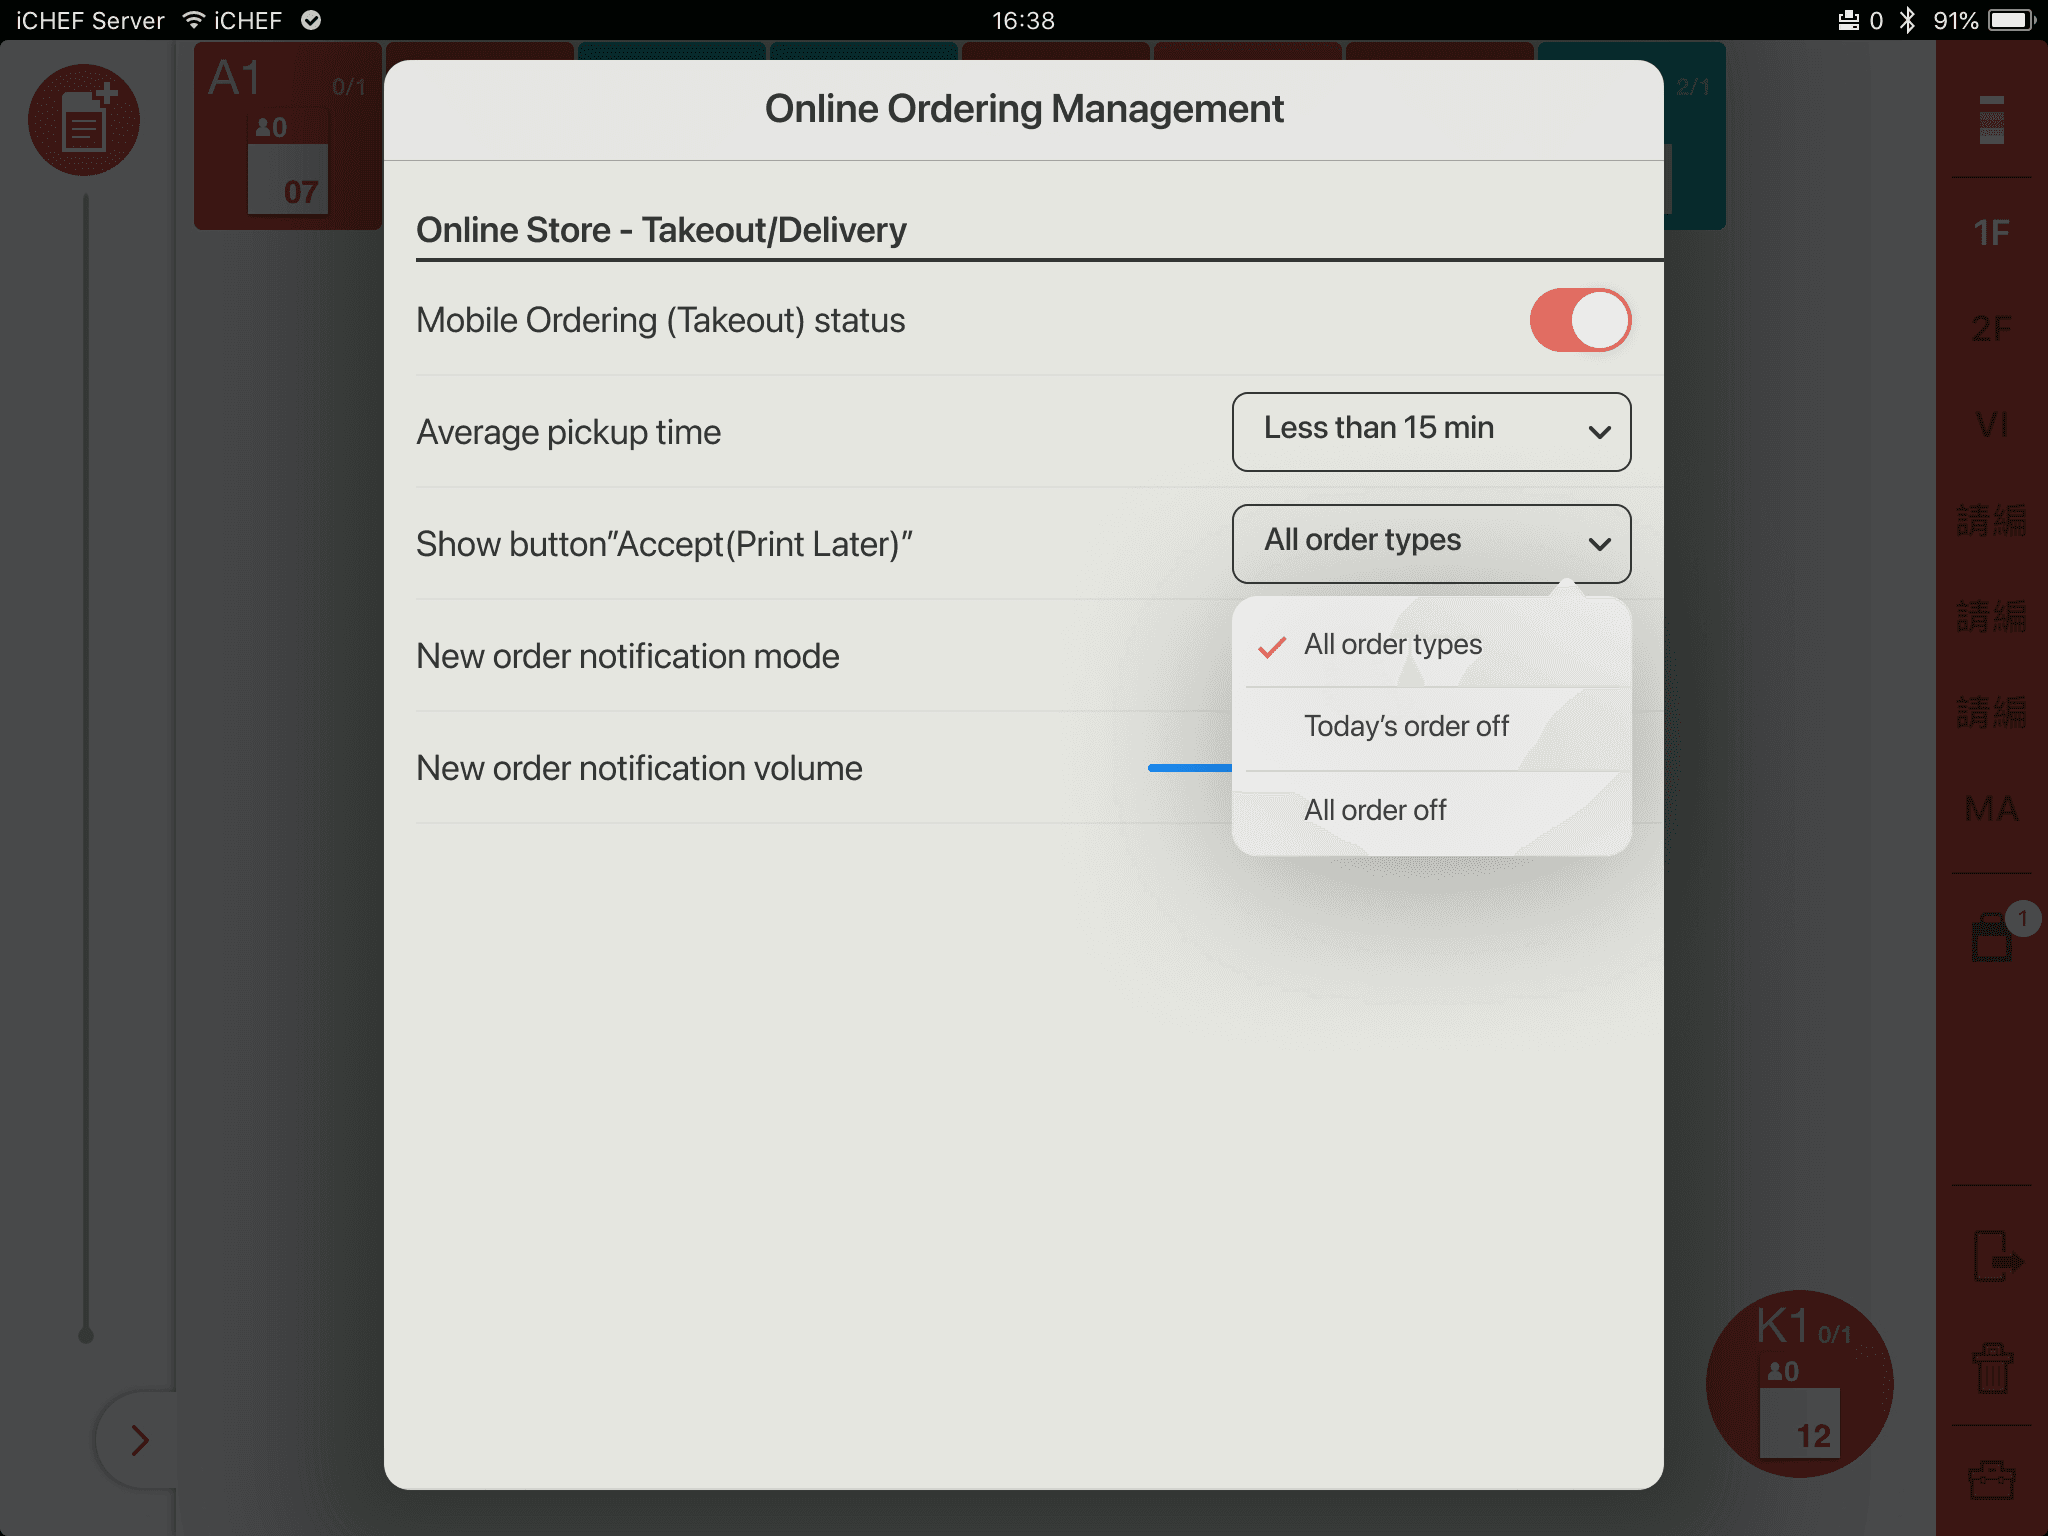The image size is (2048, 1536).
Task: Tap the new order icon top-left
Action: pyautogui.click(x=84, y=120)
